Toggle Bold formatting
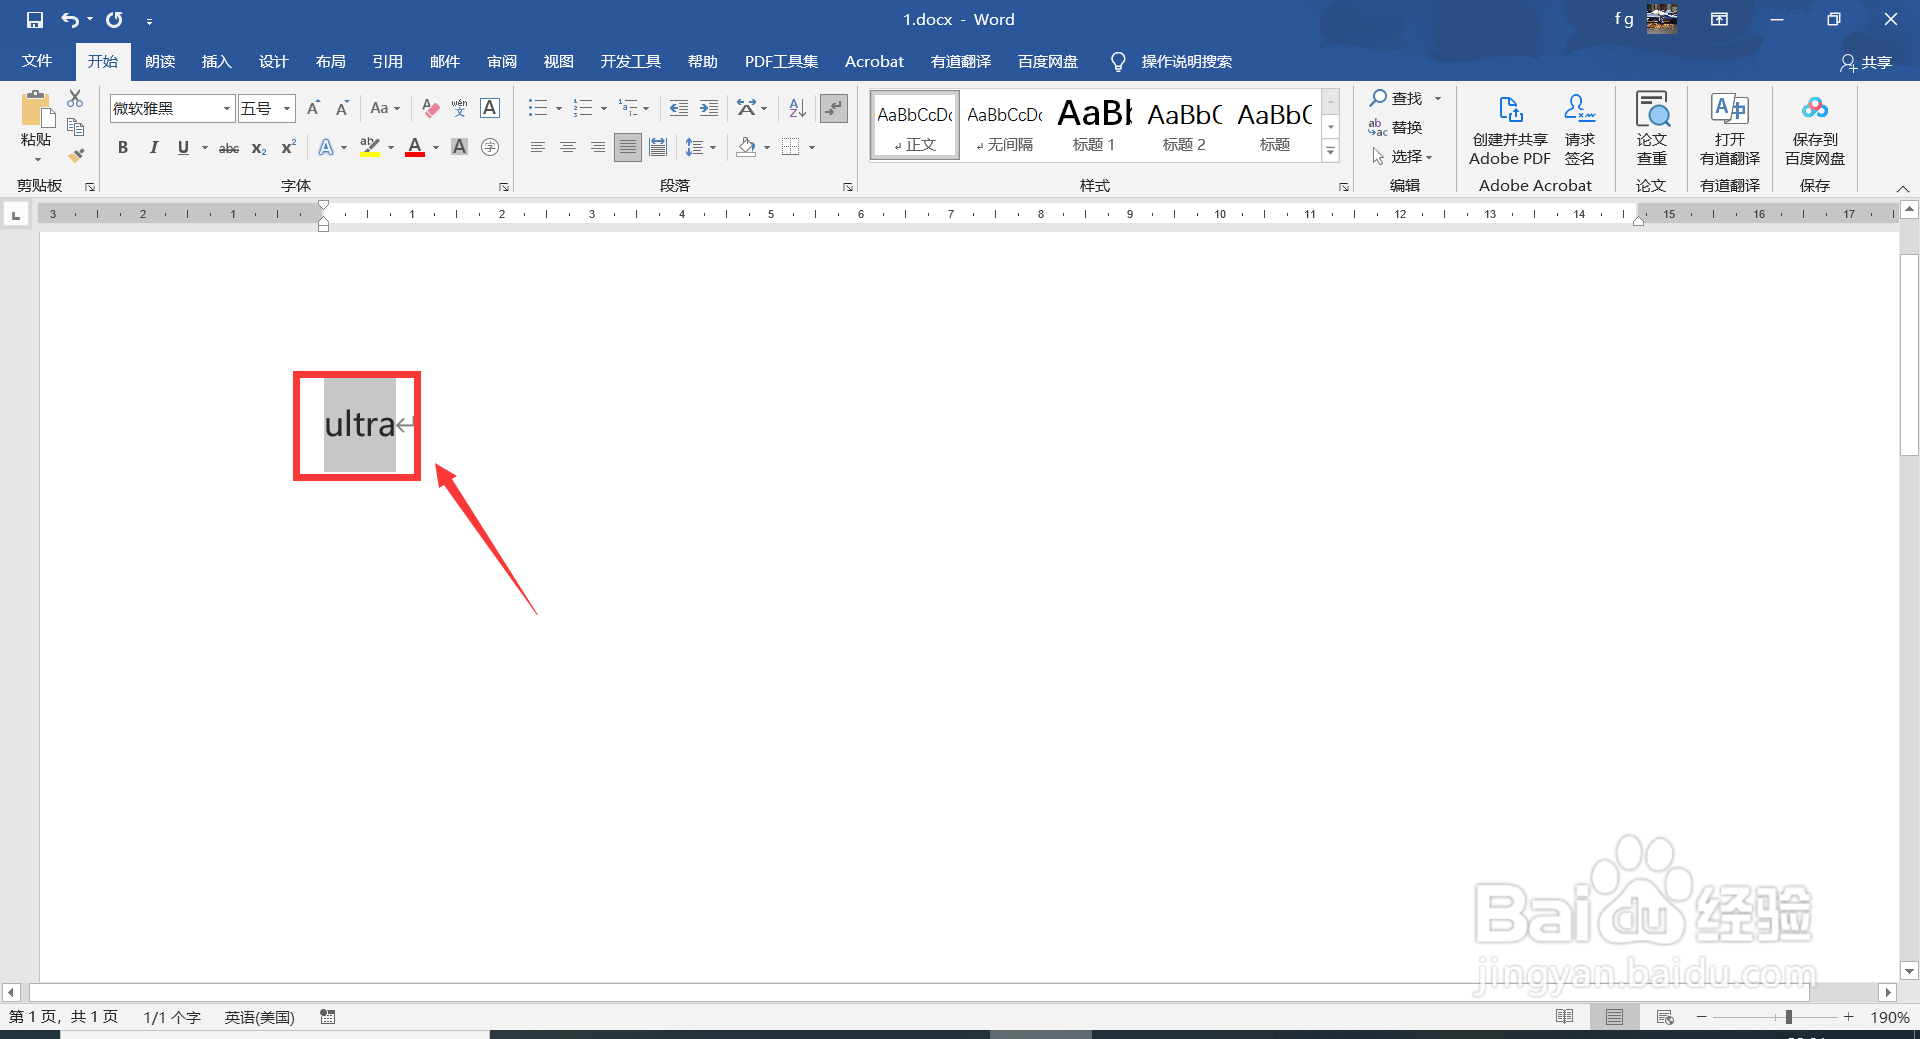1920x1039 pixels. 123,148
